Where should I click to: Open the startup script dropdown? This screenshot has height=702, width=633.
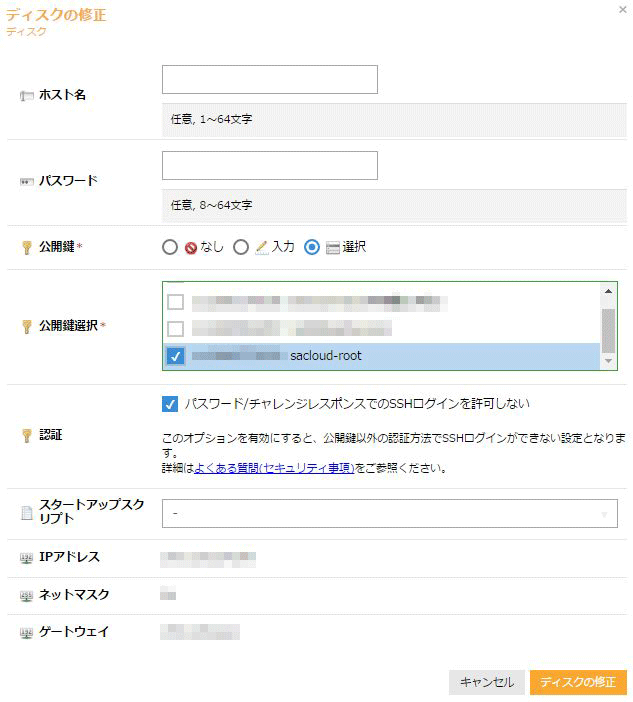tap(389, 514)
